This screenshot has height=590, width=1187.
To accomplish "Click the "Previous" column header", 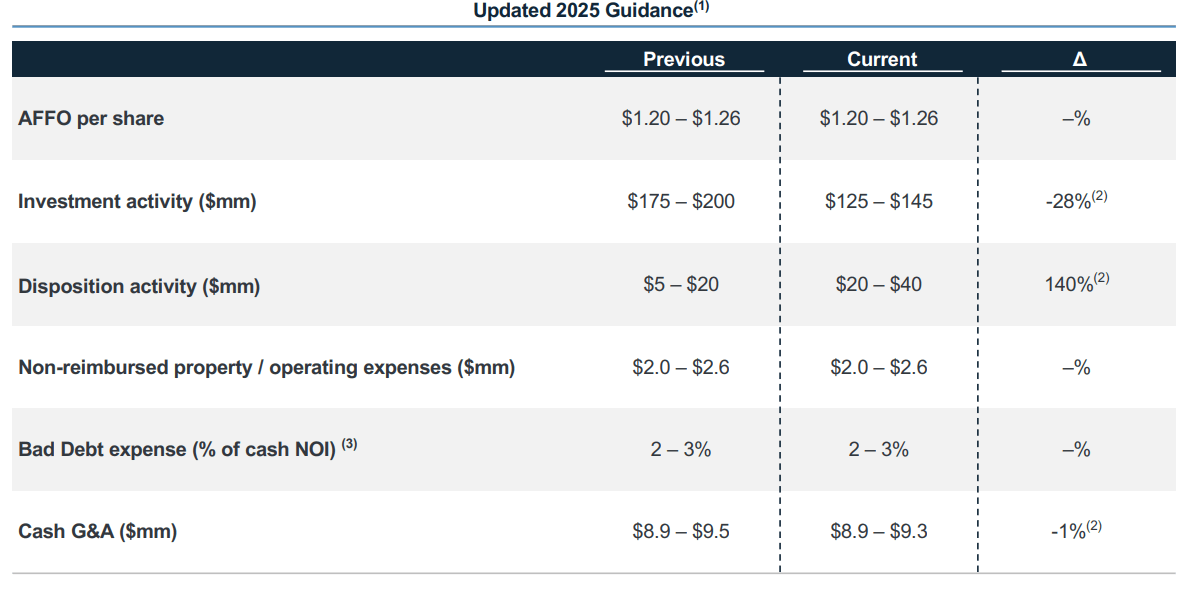I will [x=684, y=59].
